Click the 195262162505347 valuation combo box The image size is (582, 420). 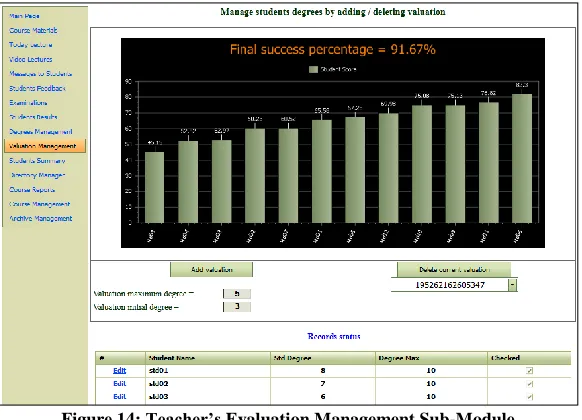454,285
